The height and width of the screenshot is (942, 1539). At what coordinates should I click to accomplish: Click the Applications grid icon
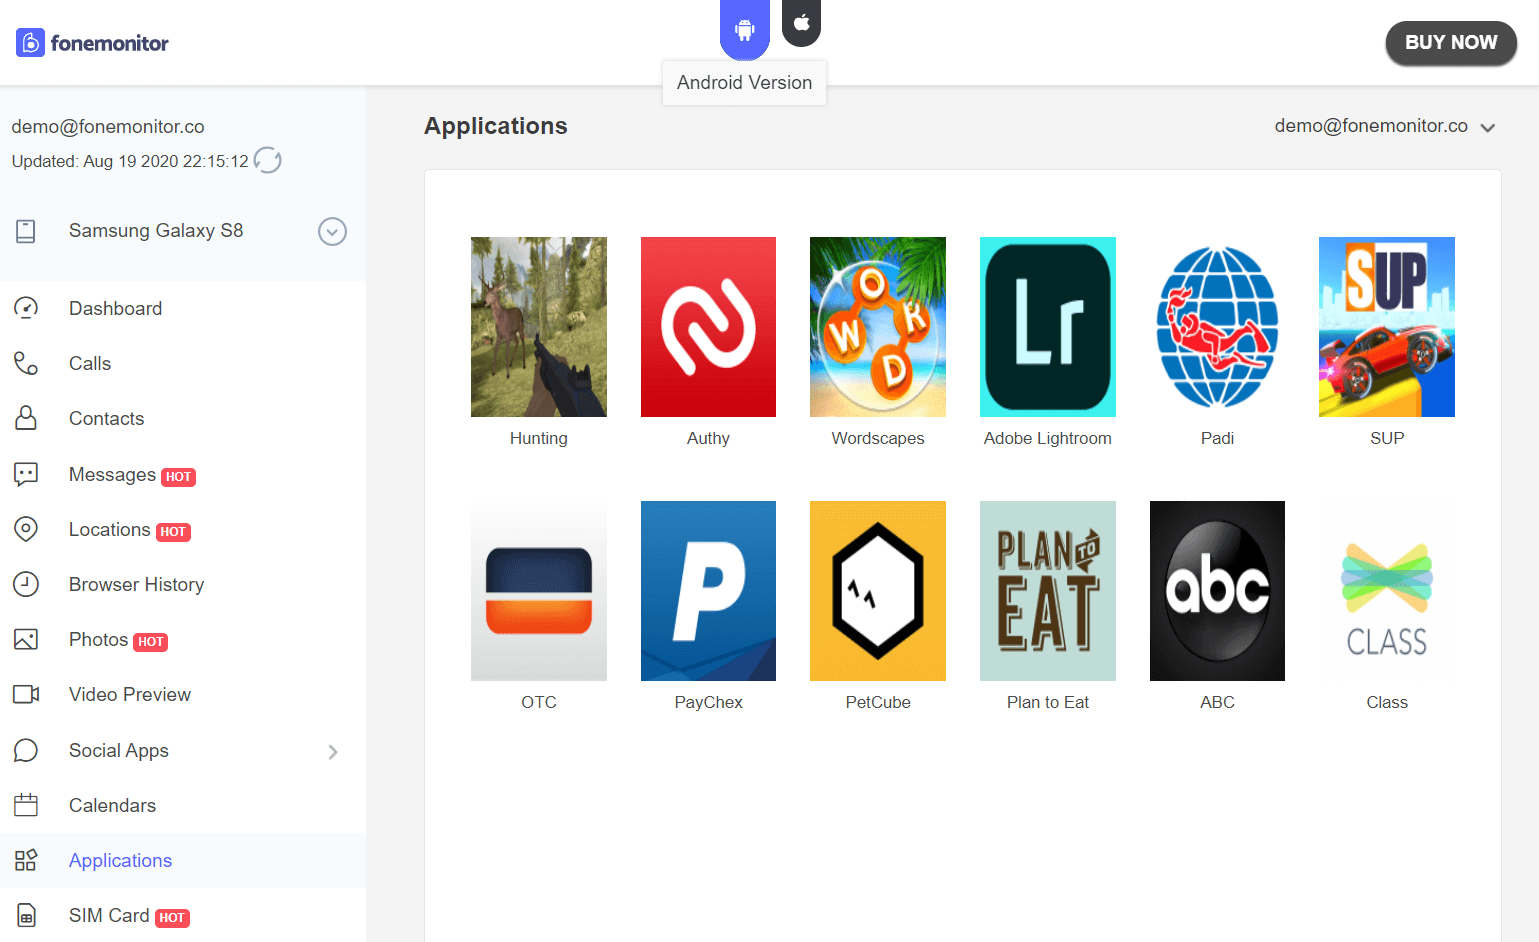(x=26, y=860)
